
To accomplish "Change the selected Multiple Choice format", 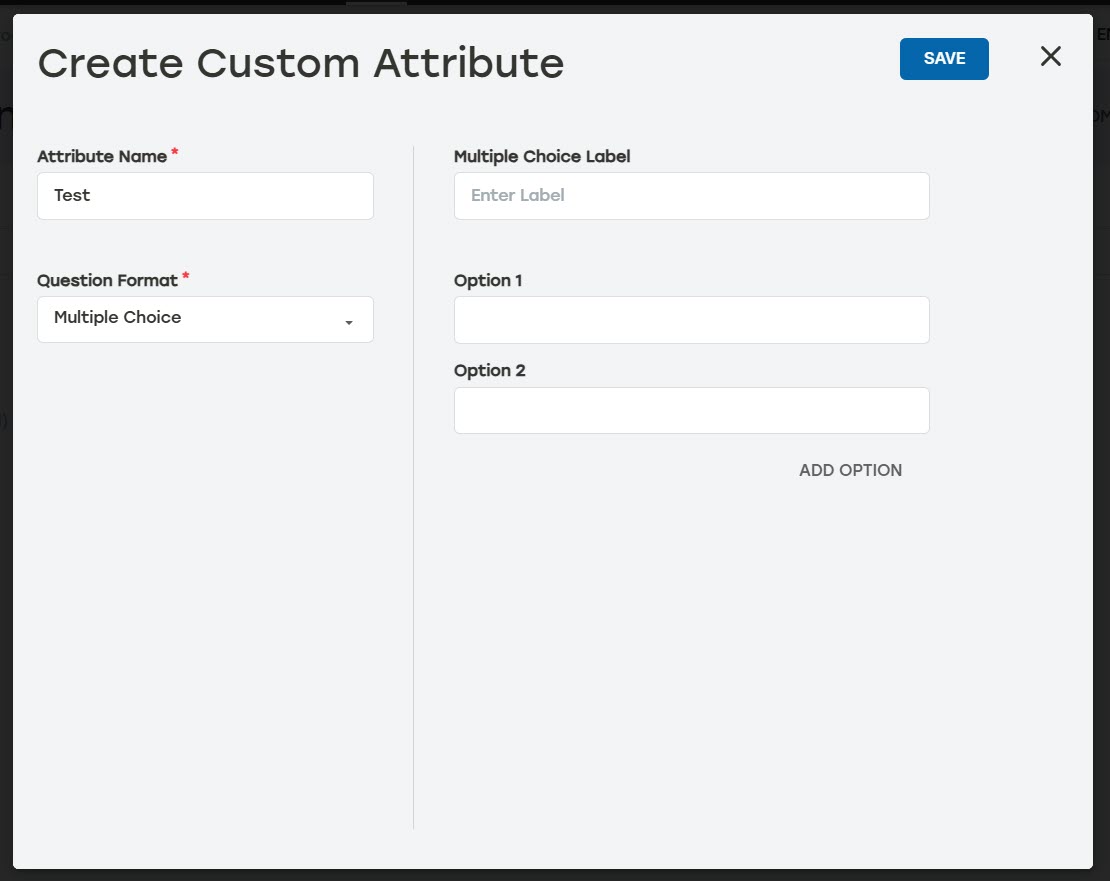I will 205,319.
